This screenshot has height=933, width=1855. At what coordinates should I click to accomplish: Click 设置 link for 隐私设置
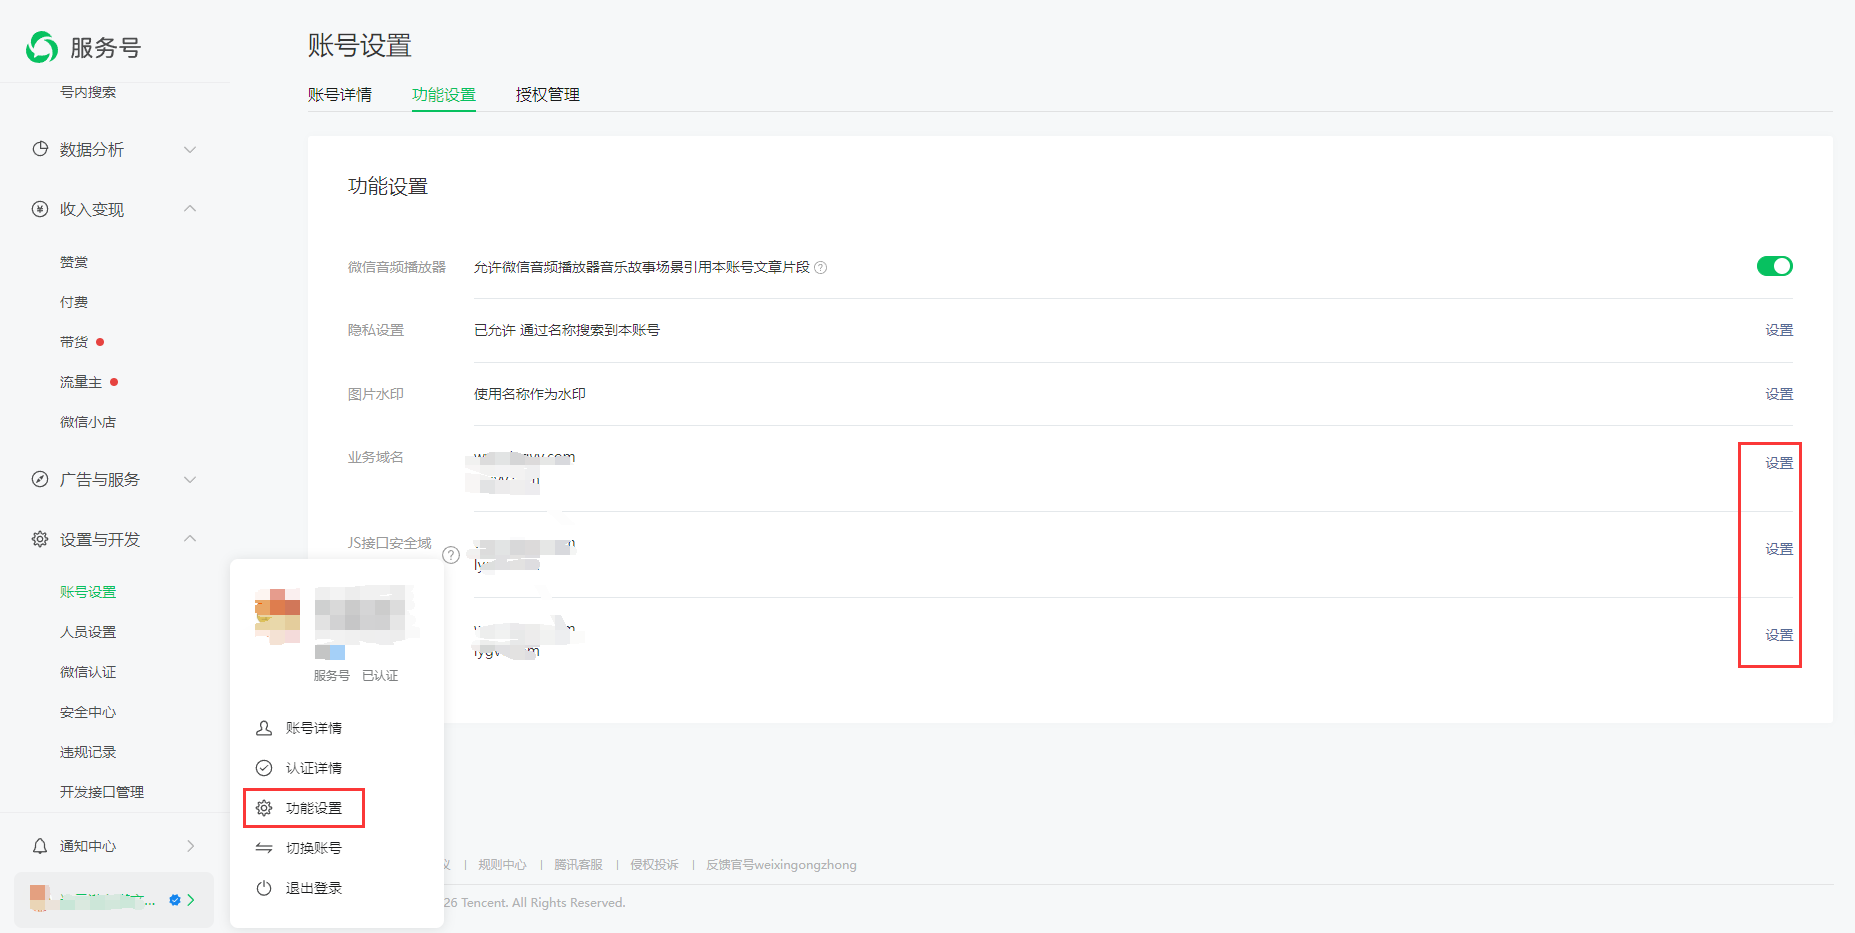(x=1779, y=330)
